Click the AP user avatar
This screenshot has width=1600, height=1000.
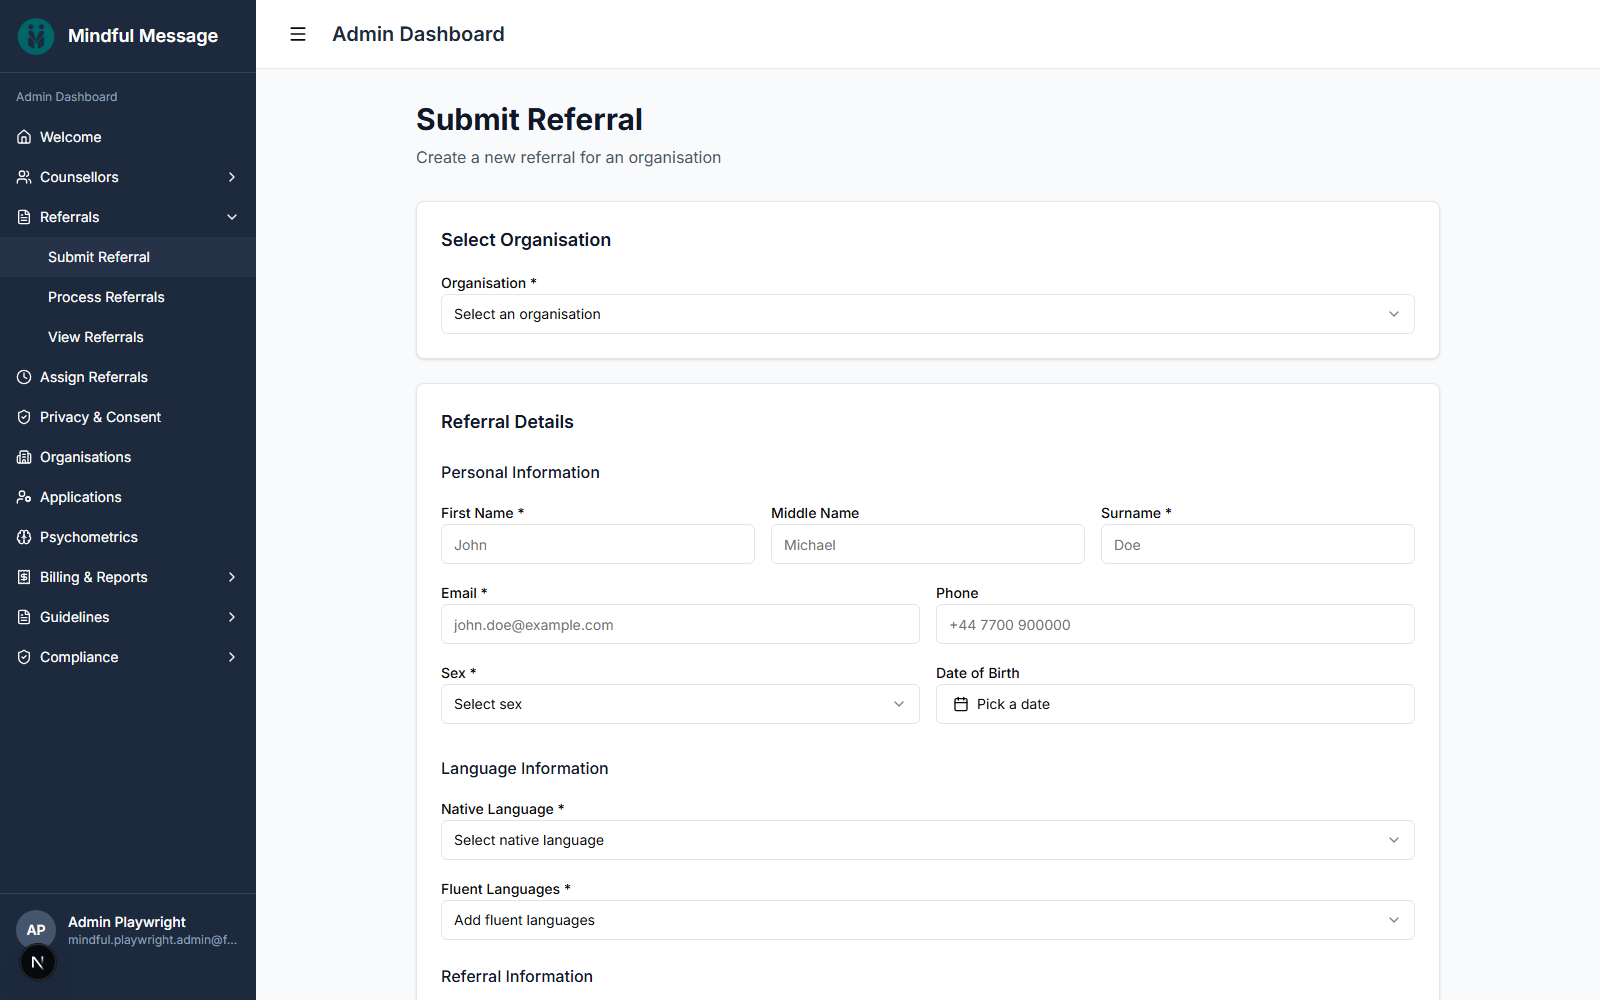coord(36,930)
